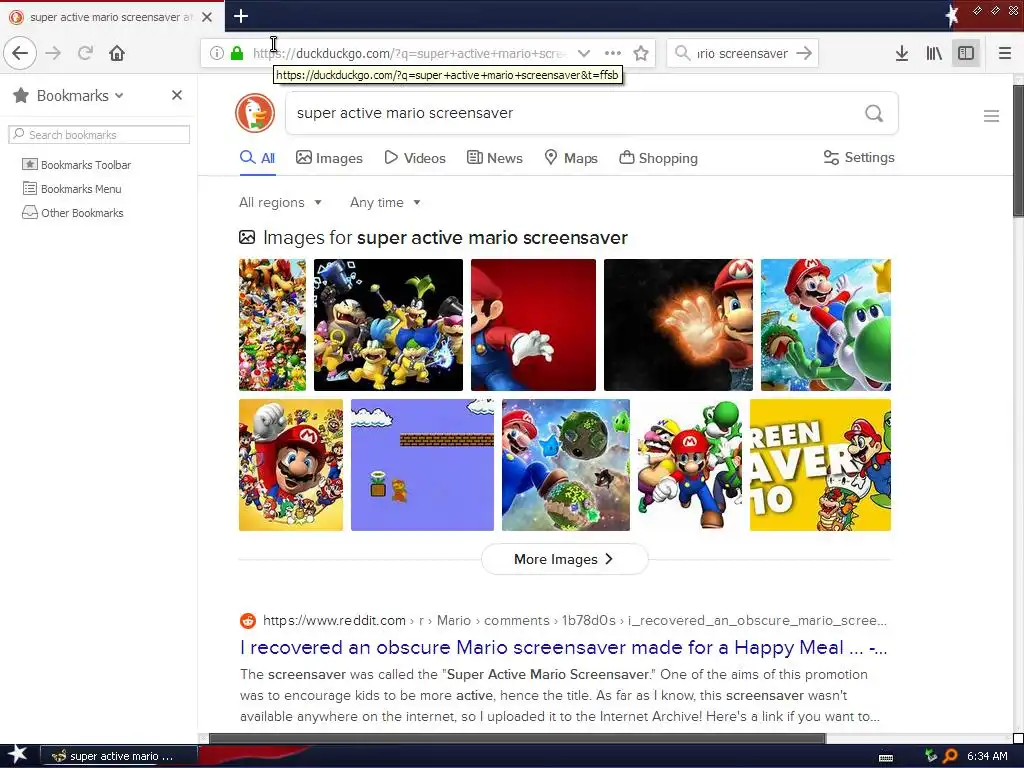Click the reddit.com result URL breadcrumb
Screen dimensions: 1024x768
(575, 620)
